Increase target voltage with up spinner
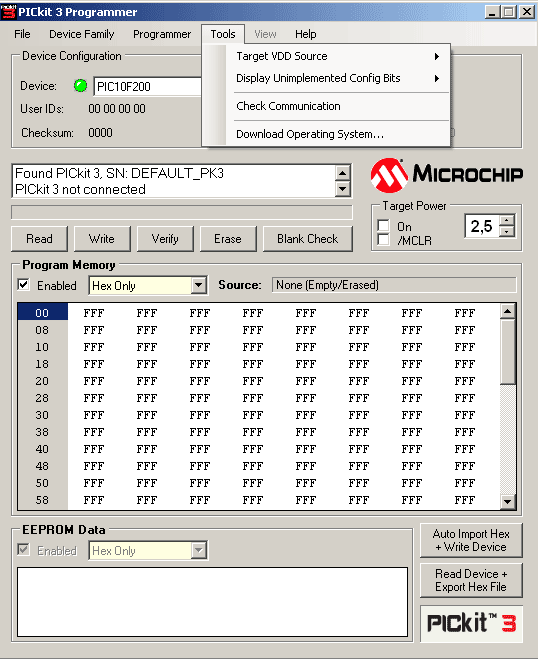The image size is (538, 659). coord(507,220)
